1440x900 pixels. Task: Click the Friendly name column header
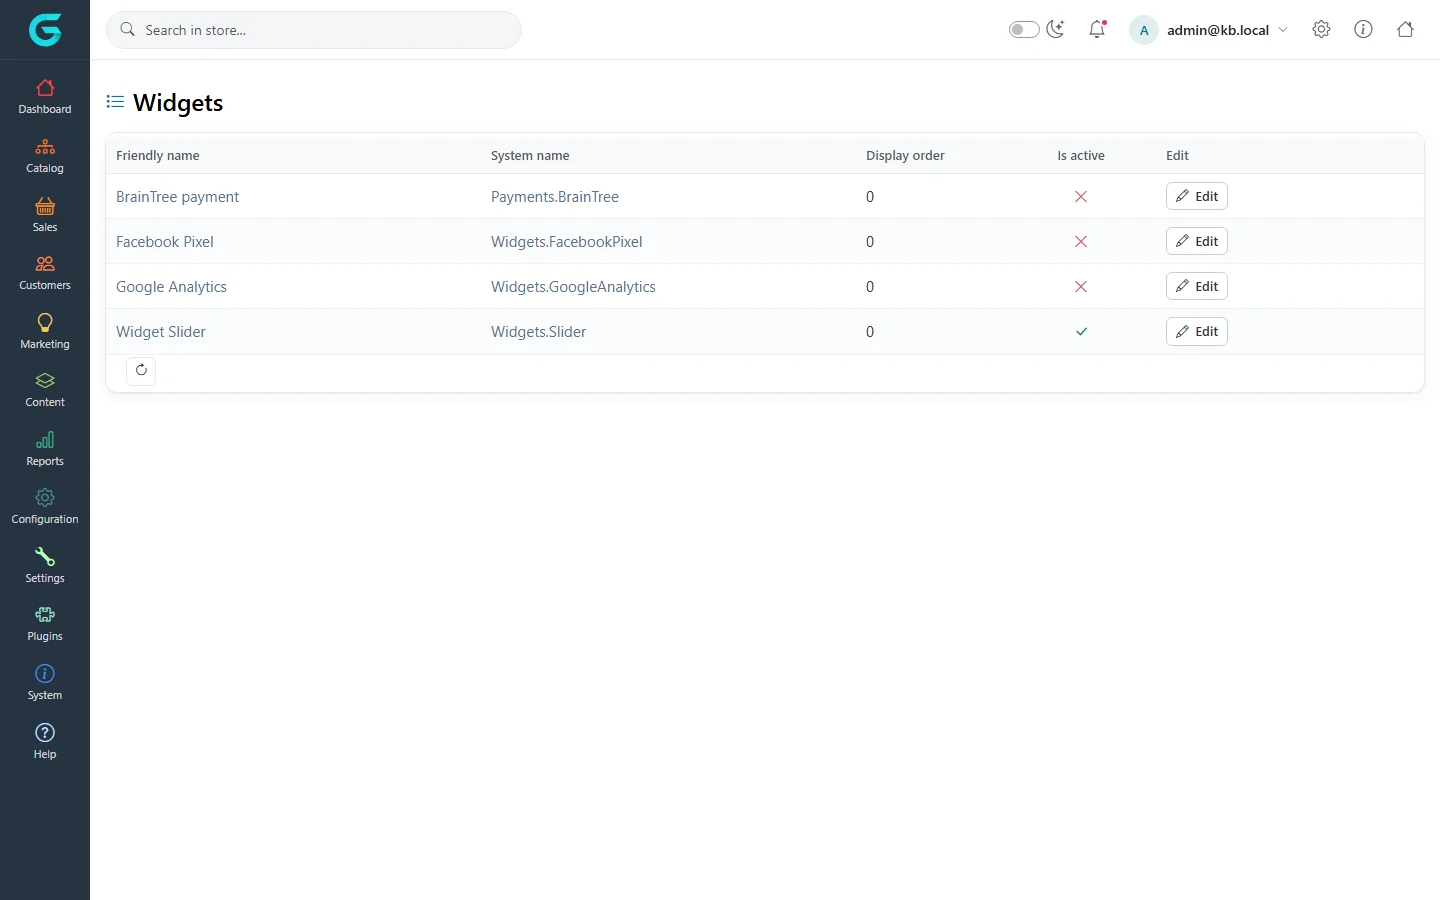pos(158,155)
